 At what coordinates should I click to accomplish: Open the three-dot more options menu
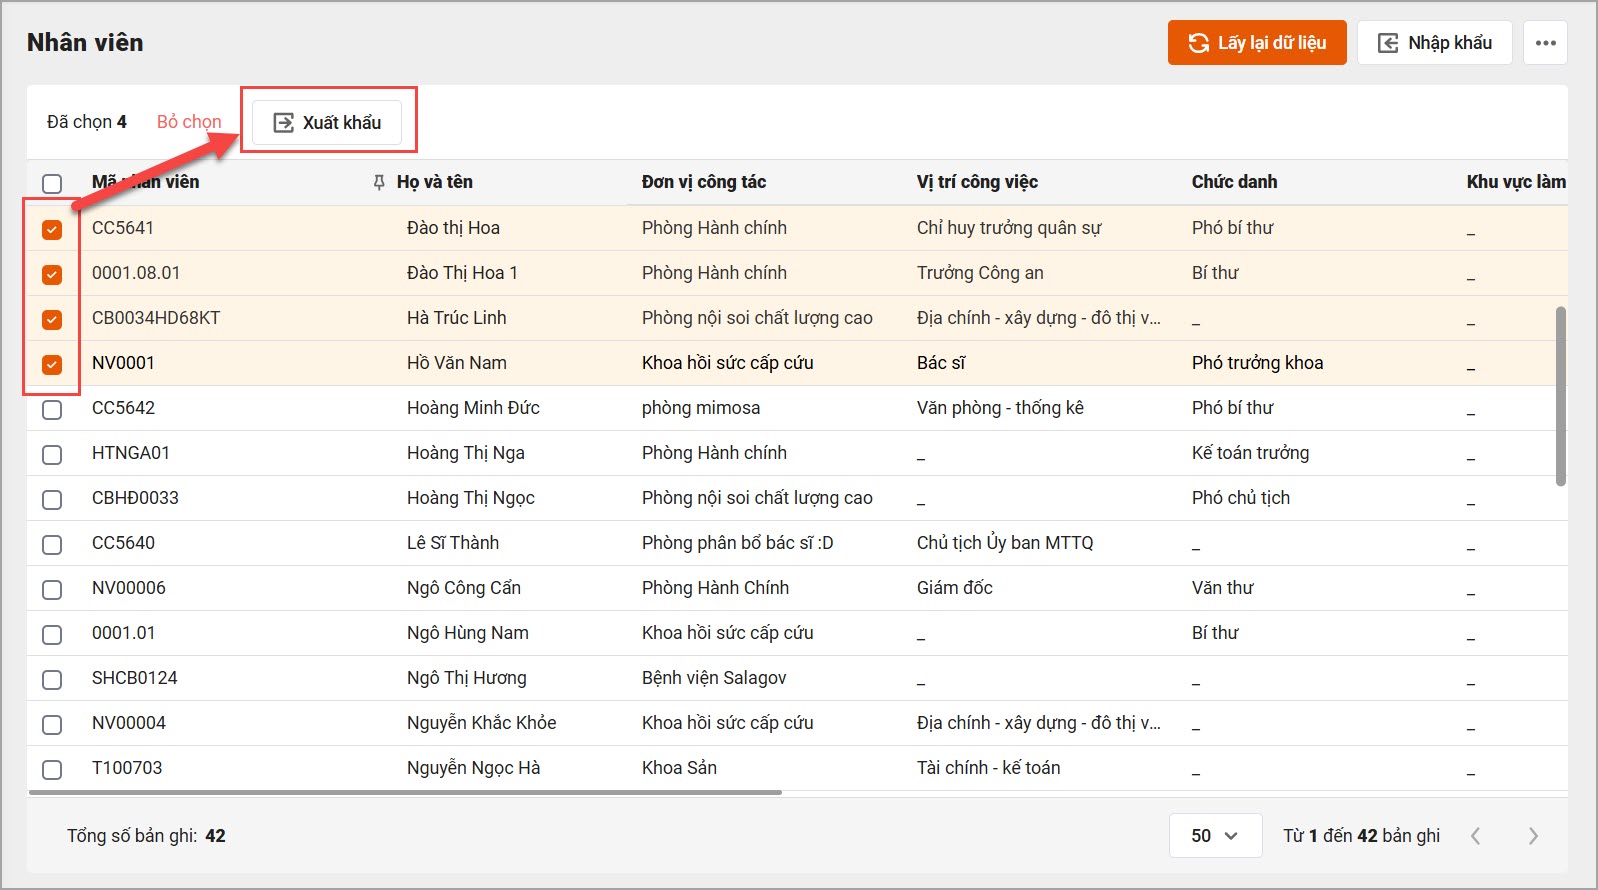point(1545,43)
